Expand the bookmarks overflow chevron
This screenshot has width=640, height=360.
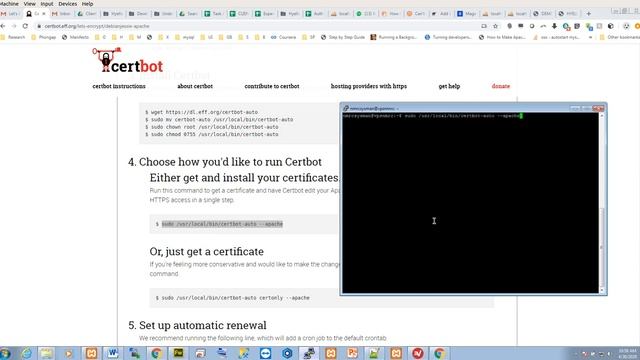point(590,37)
